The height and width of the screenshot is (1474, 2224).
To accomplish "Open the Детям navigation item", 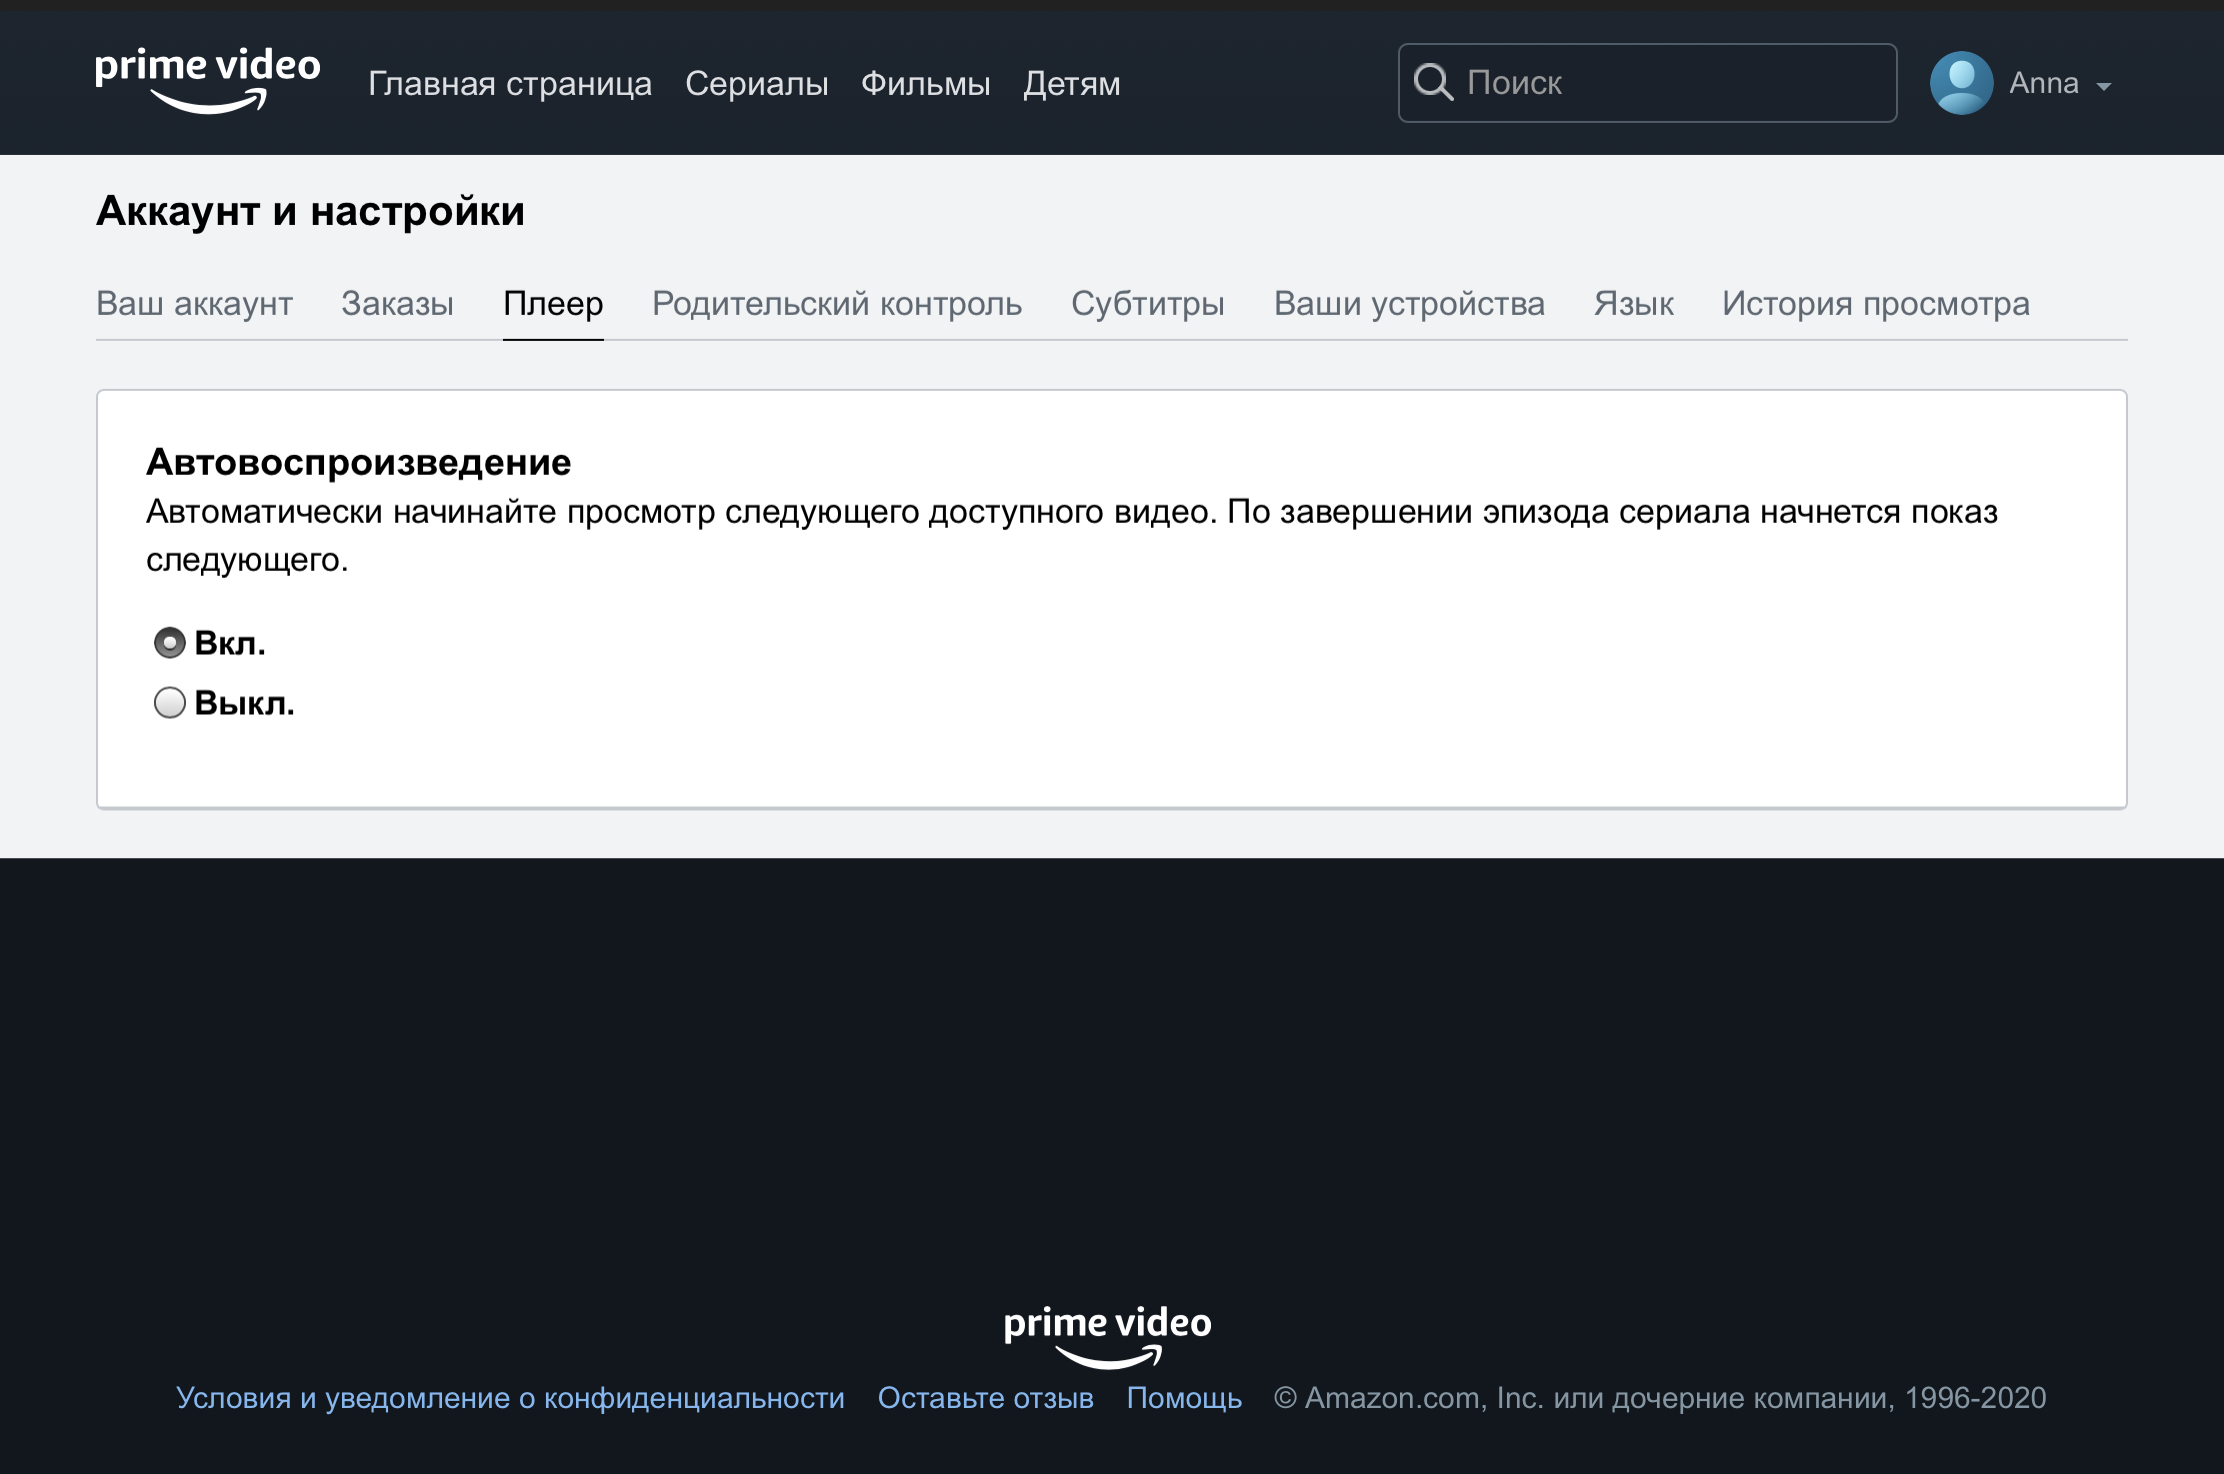I will [1071, 84].
